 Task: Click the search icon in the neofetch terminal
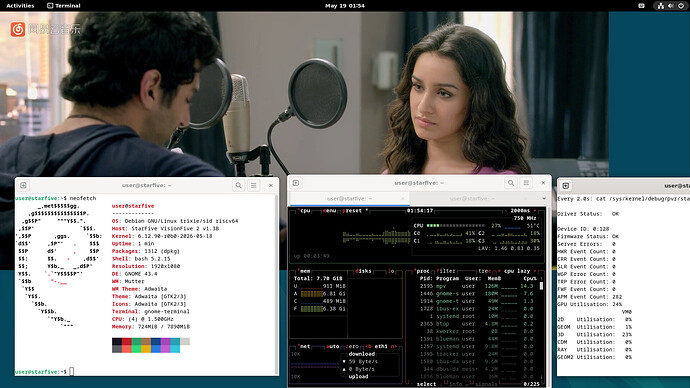pyautogui.click(x=239, y=185)
